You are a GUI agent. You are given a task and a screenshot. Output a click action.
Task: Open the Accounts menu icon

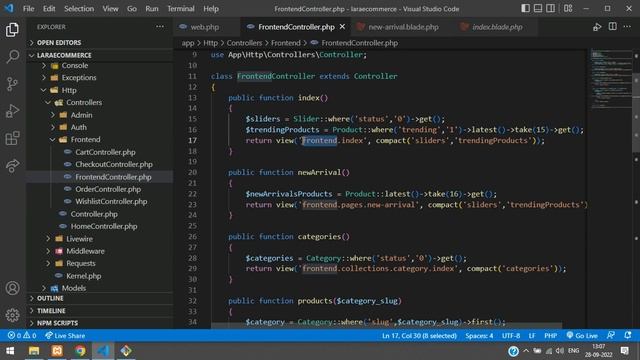pos(12,288)
